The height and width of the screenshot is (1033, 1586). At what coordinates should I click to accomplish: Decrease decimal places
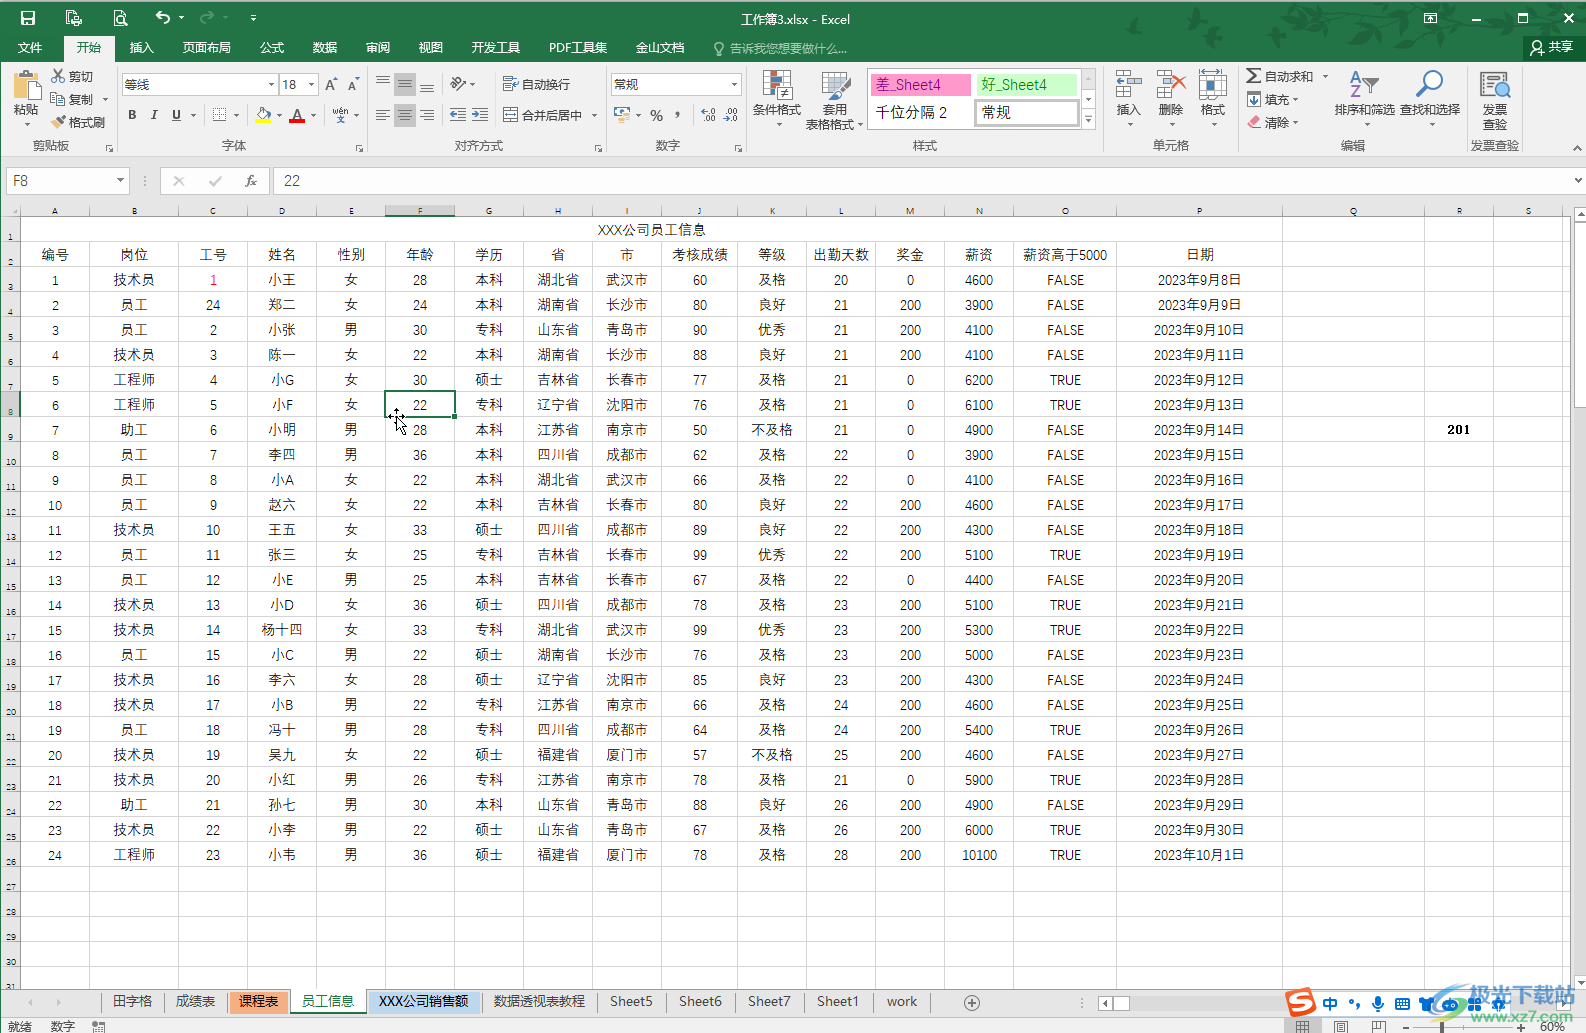click(x=731, y=115)
